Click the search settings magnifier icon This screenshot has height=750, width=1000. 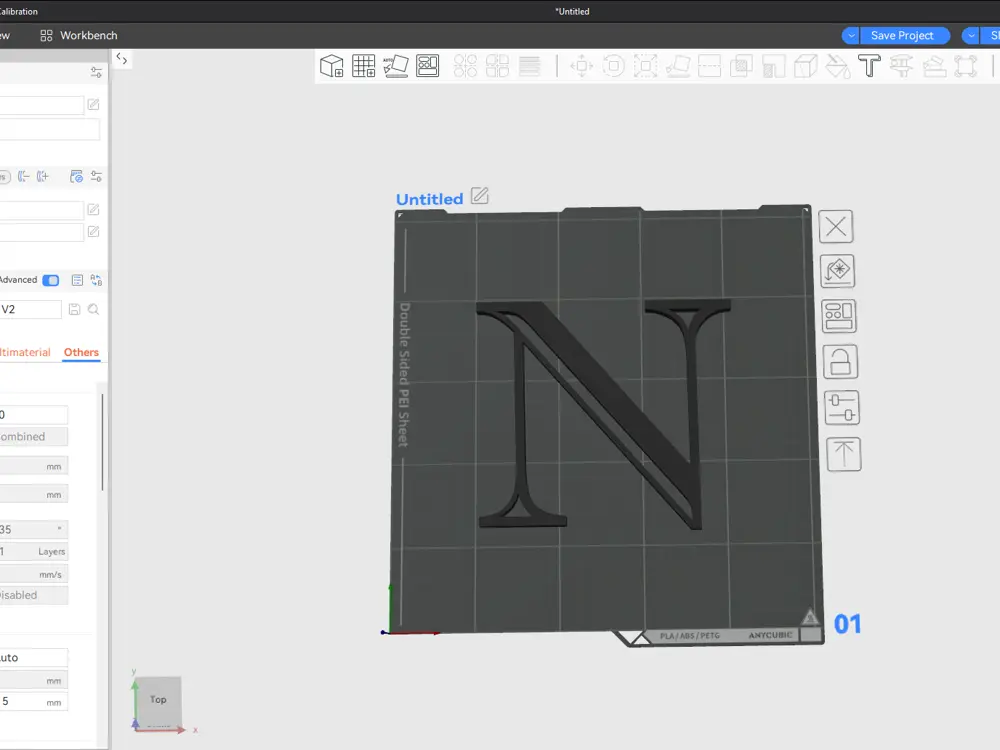[94, 309]
